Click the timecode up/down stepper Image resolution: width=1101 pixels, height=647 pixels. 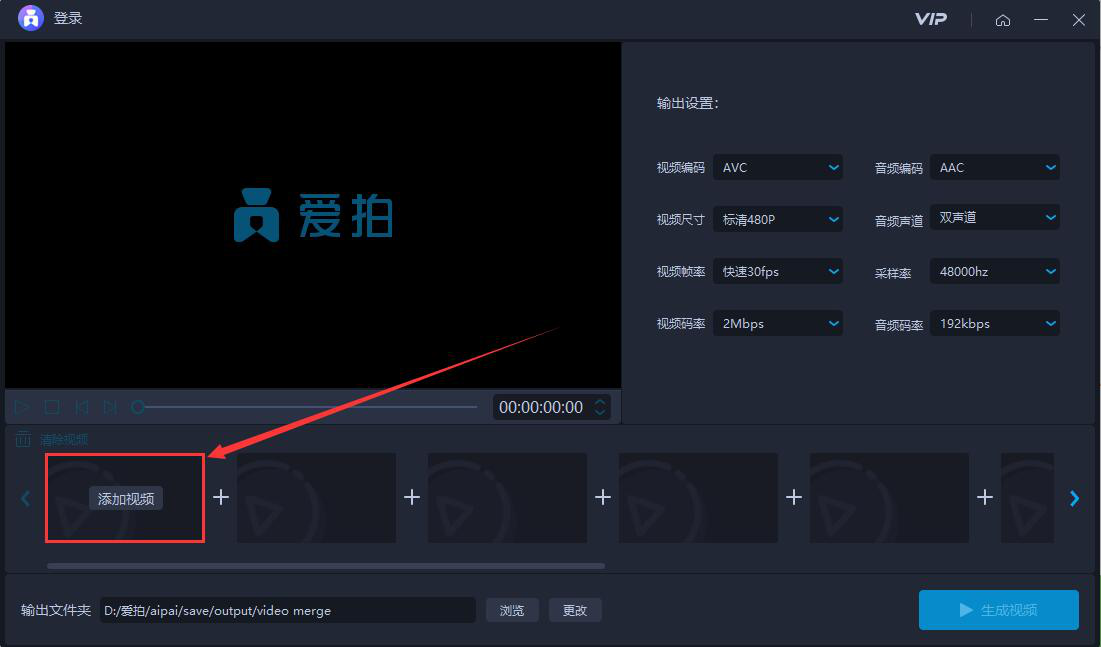(x=600, y=407)
